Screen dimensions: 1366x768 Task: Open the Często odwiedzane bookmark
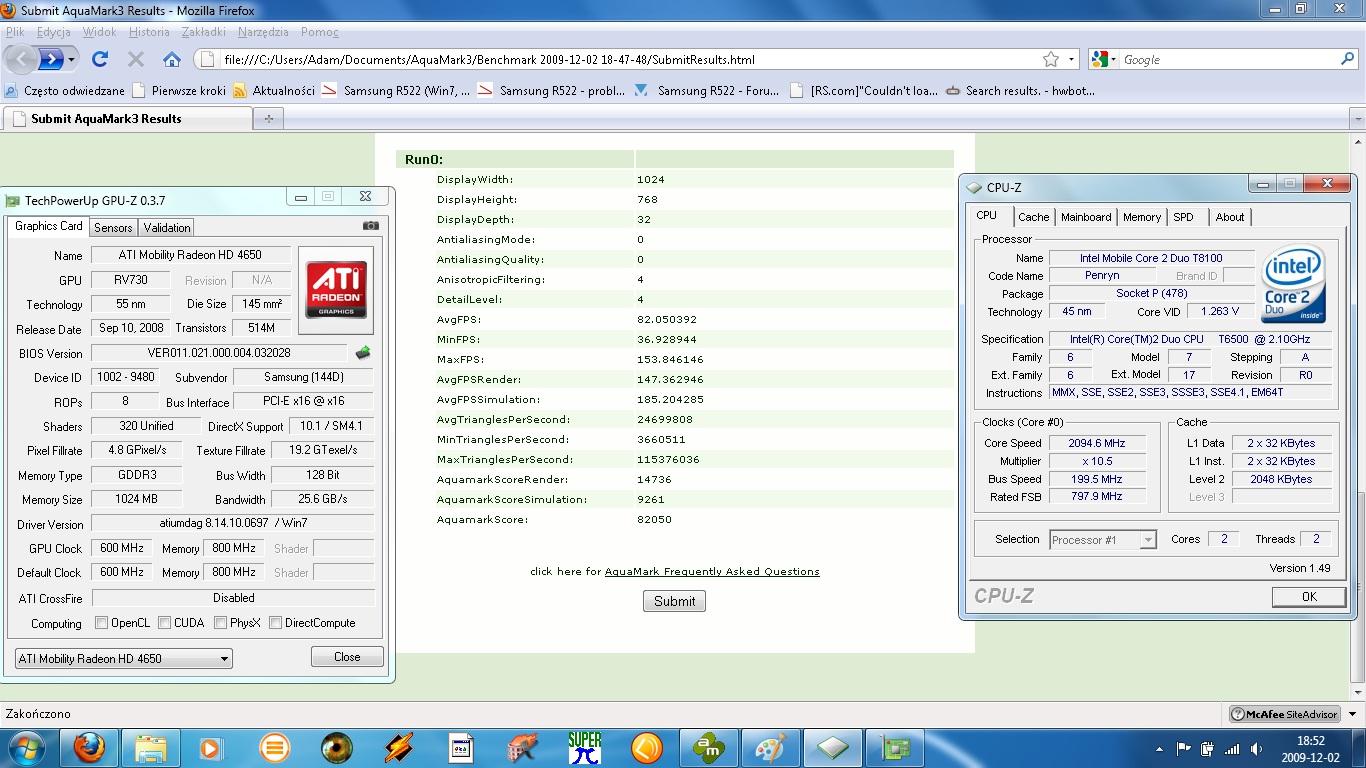click(x=65, y=90)
